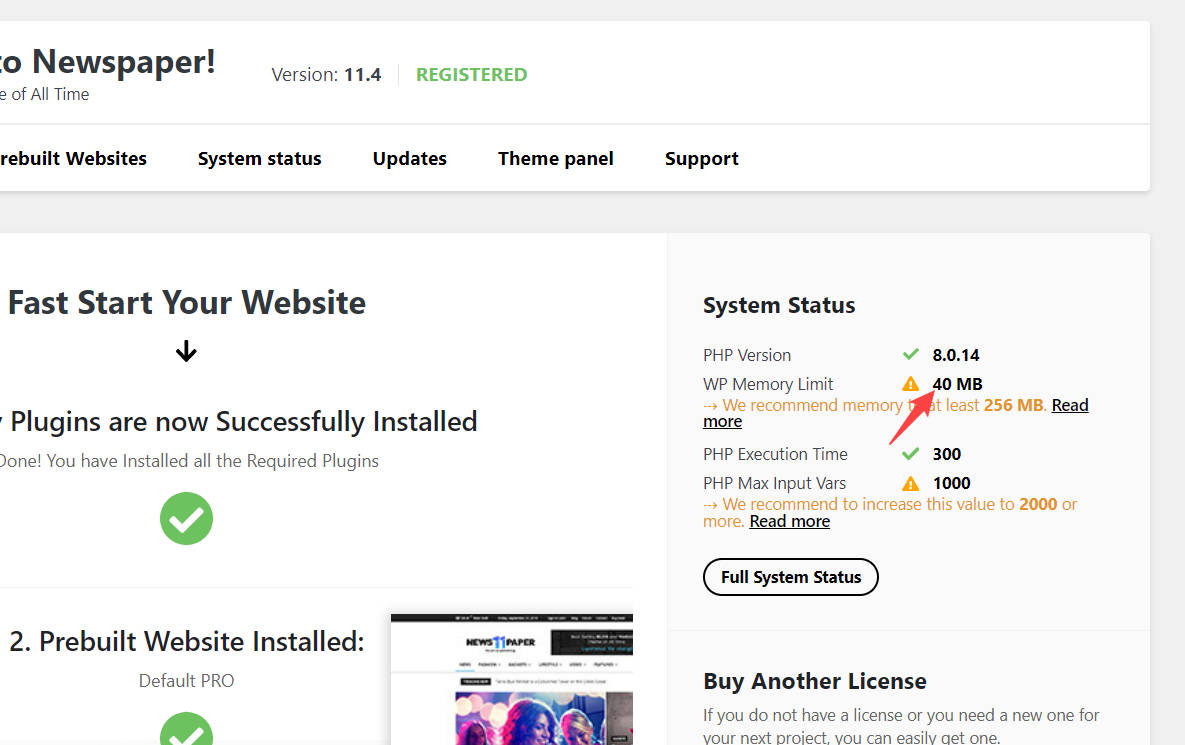Open the System status tab

(x=259, y=159)
